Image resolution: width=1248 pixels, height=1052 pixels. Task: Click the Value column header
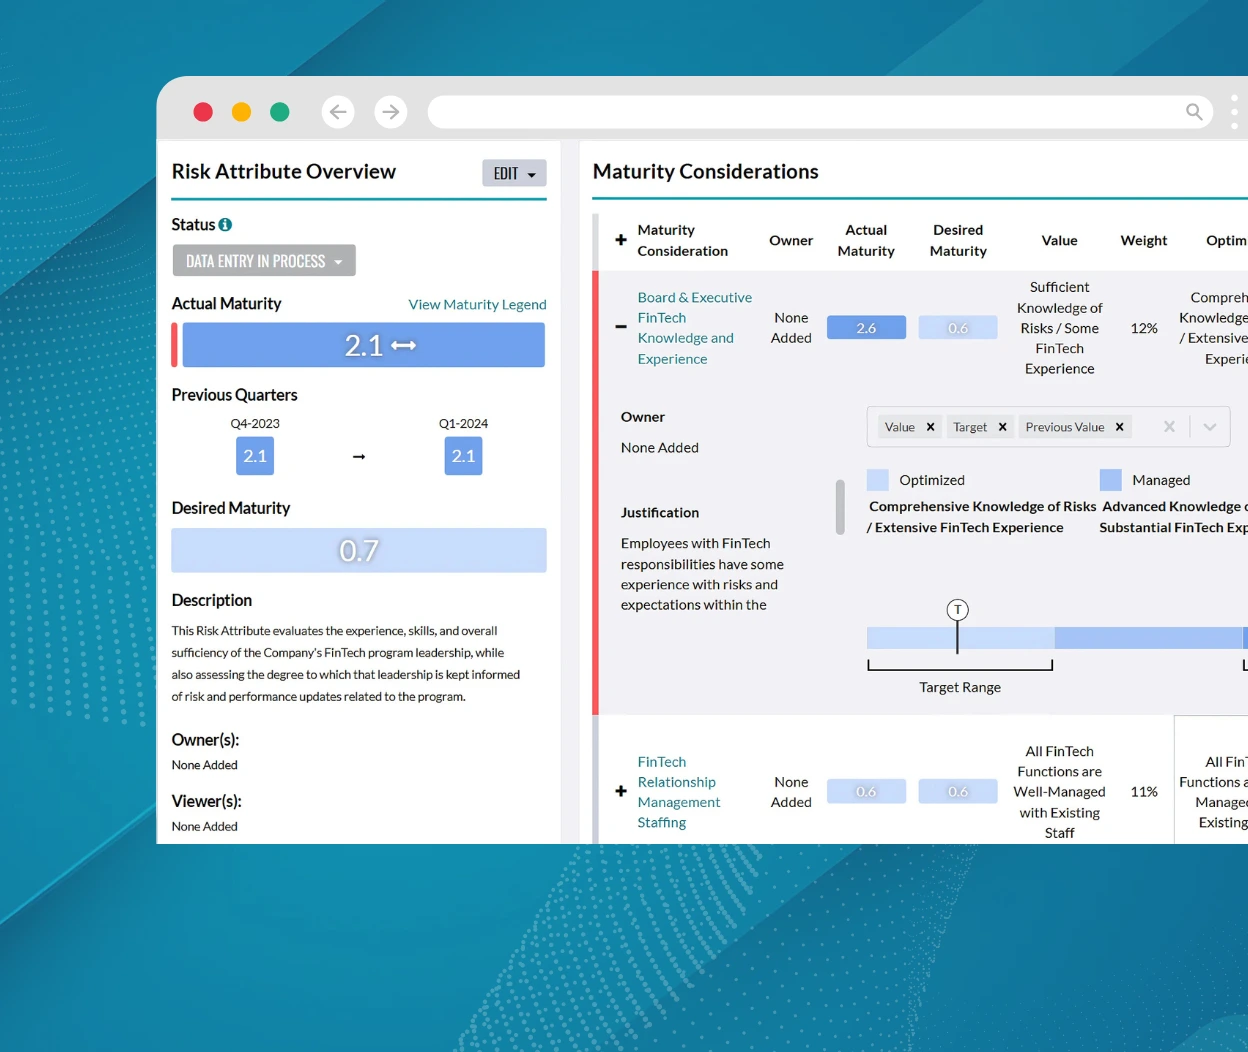(1059, 240)
